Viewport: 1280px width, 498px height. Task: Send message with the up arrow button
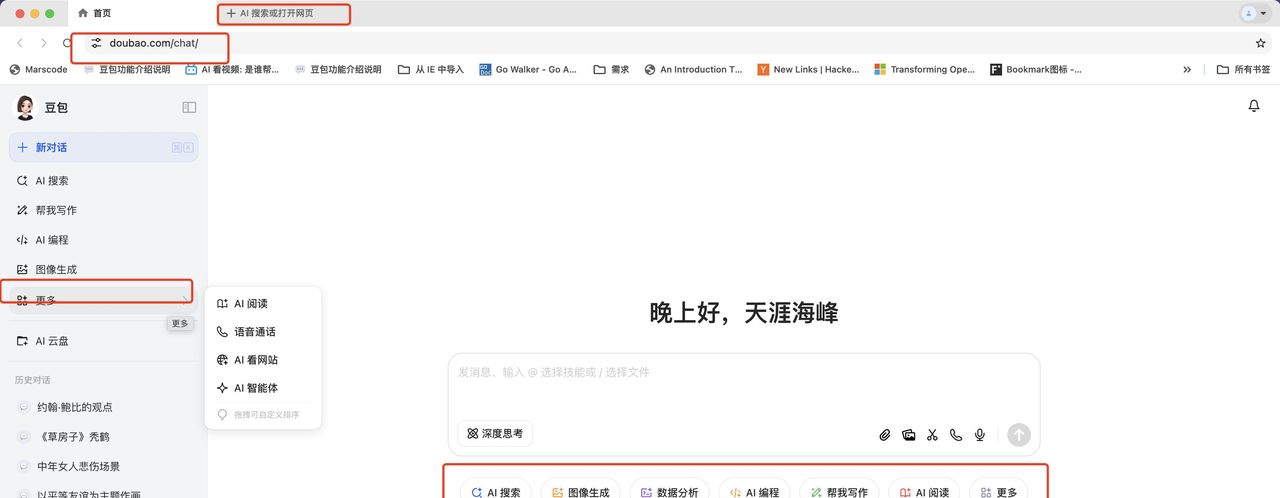[x=1018, y=435]
